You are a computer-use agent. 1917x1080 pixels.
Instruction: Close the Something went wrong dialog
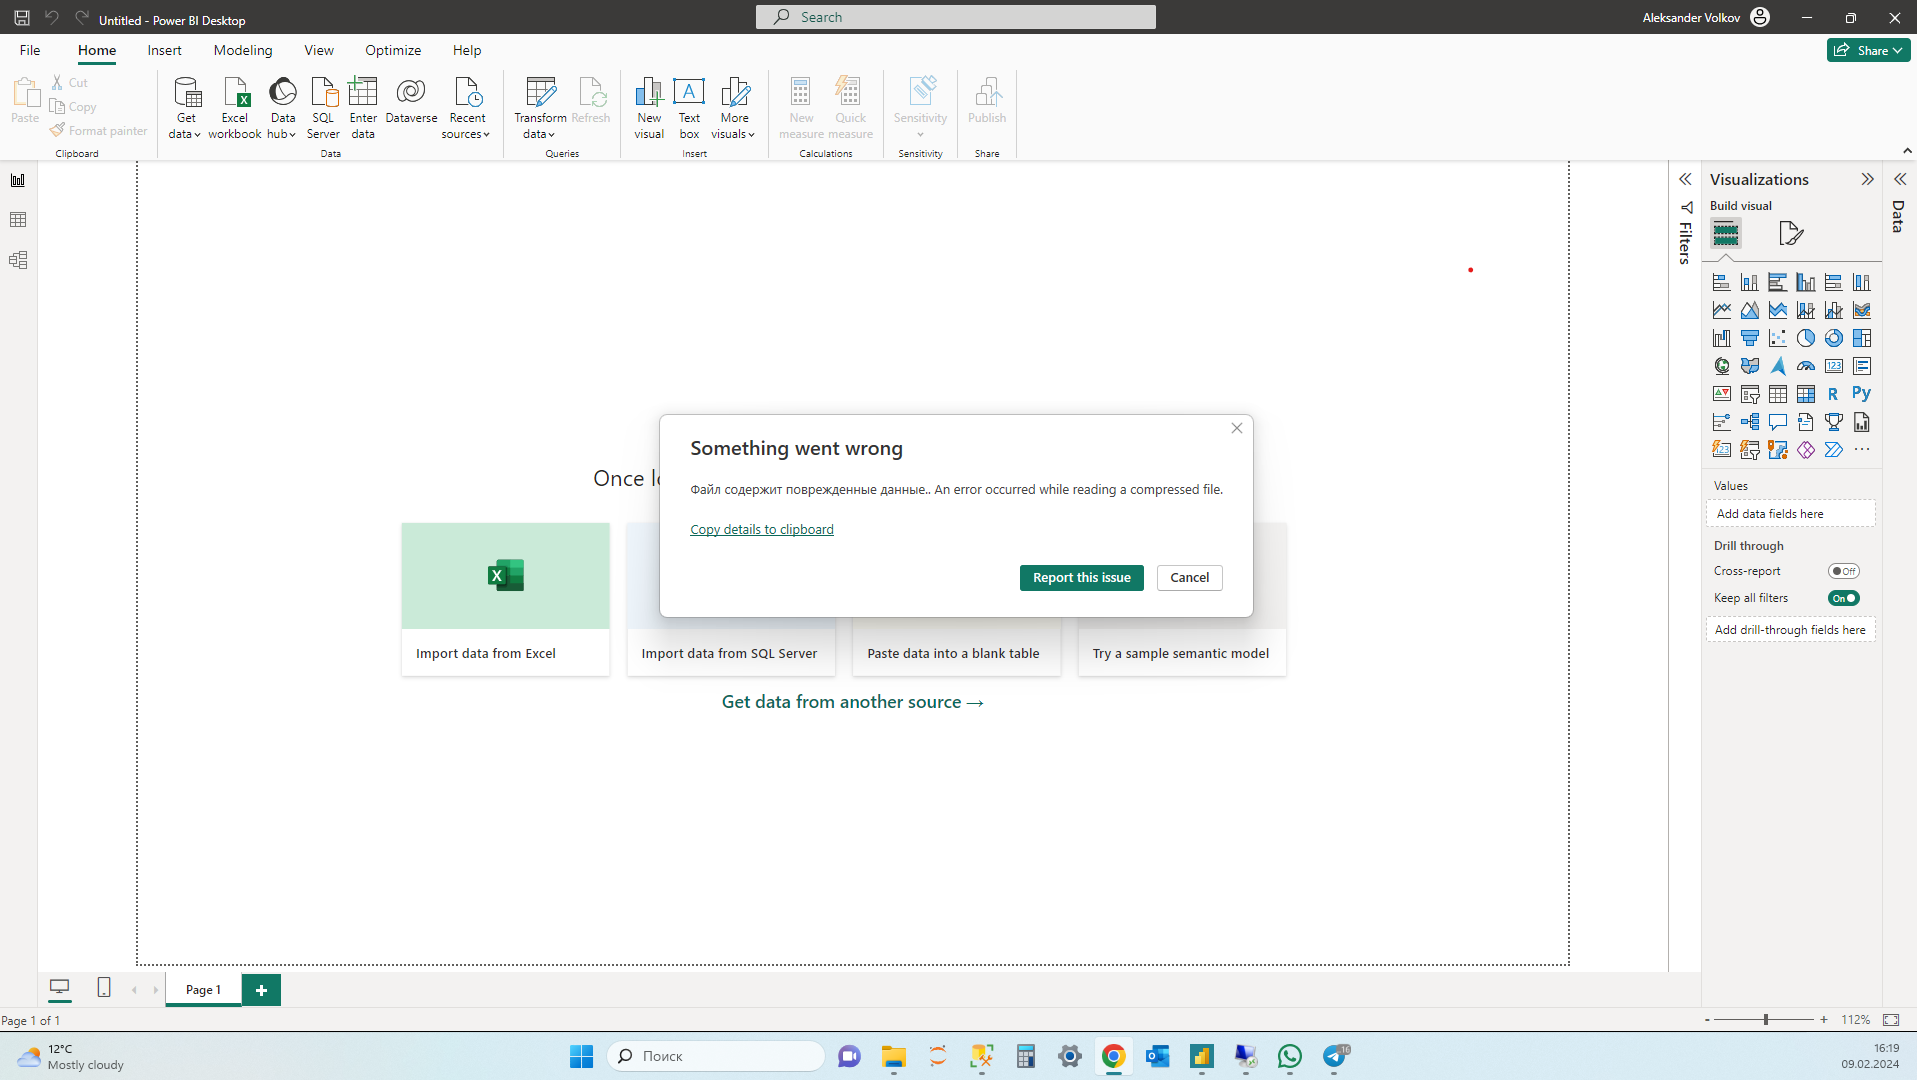coord(1237,428)
